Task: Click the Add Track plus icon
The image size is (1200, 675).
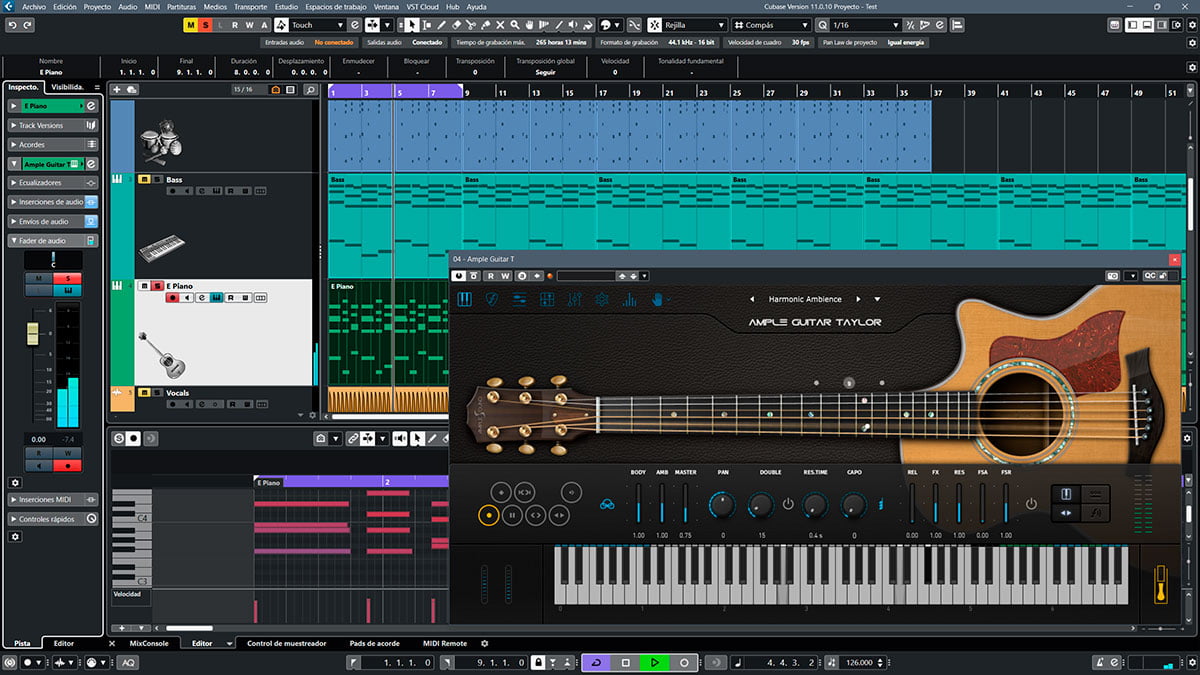Action: [117, 90]
